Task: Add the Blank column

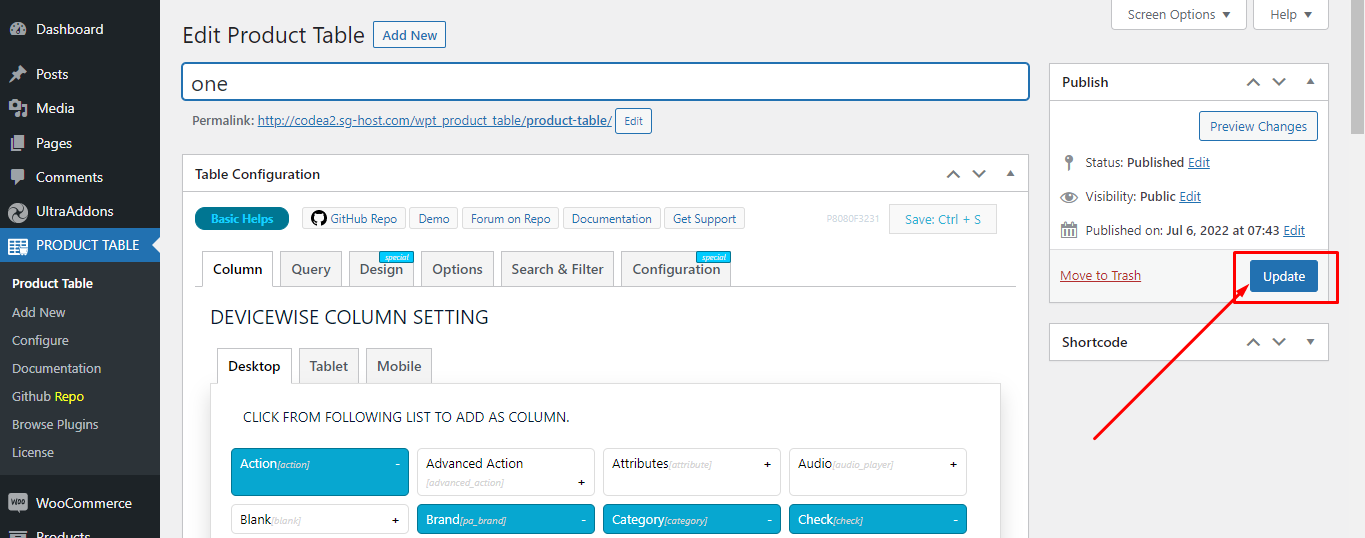Action: click(395, 520)
